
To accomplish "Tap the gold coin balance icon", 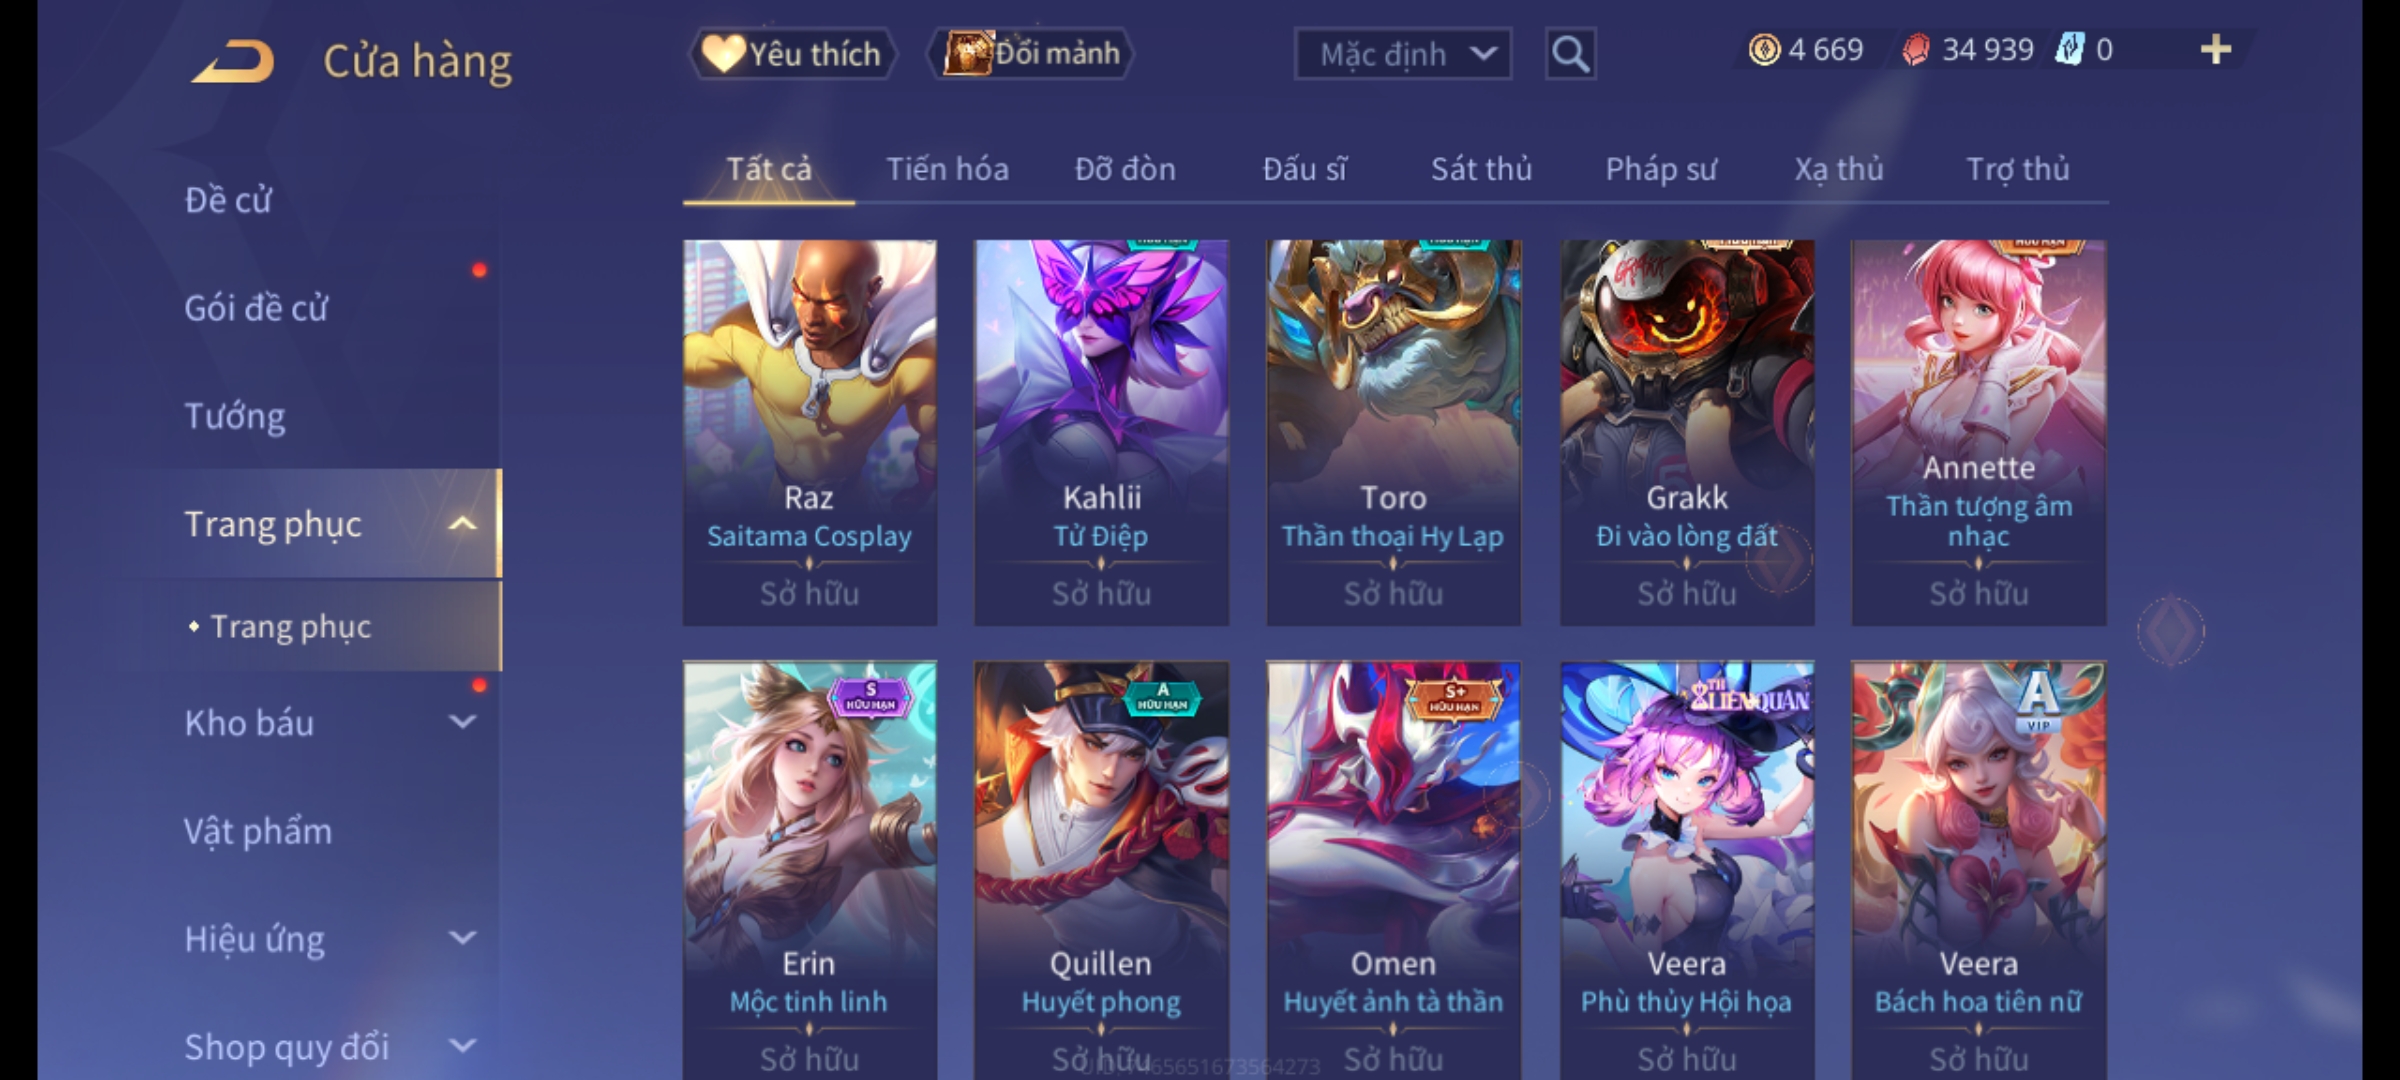I will coord(1764,50).
